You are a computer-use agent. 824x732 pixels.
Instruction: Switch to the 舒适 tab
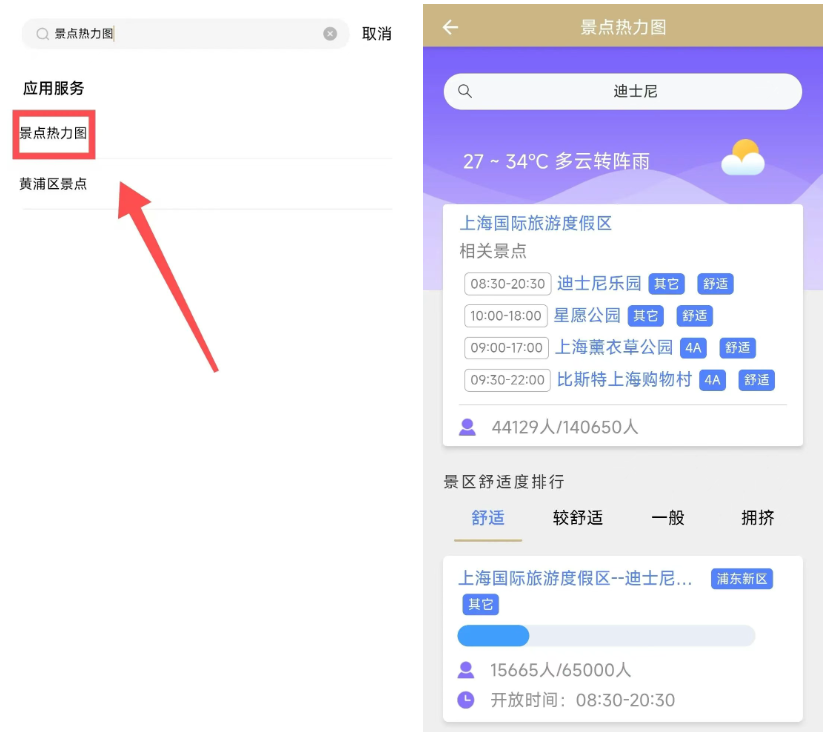[x=488, y=518]
